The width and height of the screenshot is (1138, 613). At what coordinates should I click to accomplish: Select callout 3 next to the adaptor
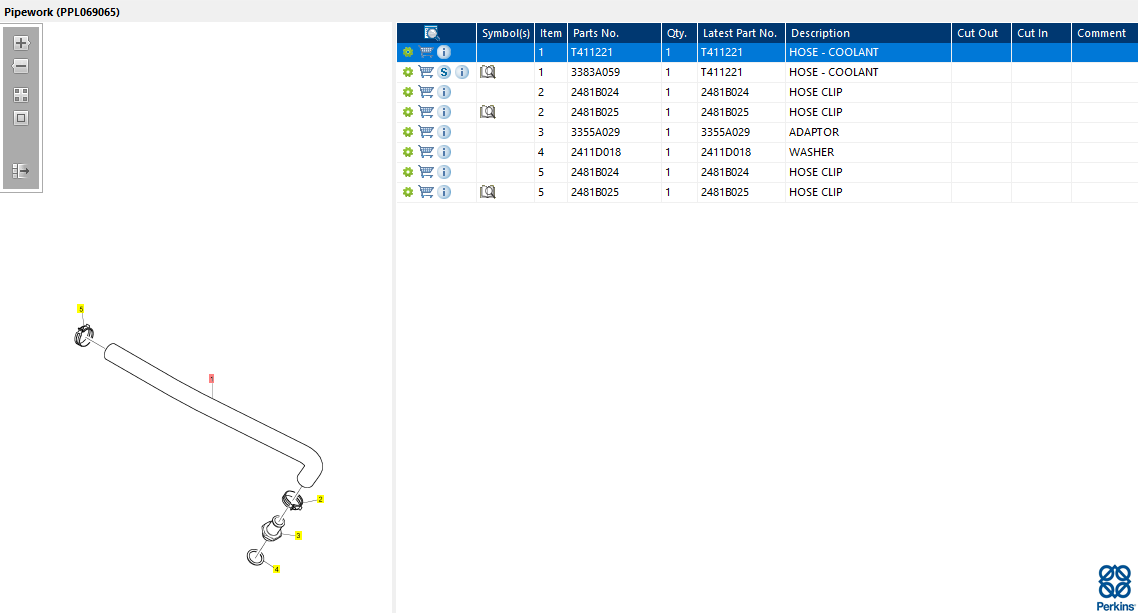(298, 535)
